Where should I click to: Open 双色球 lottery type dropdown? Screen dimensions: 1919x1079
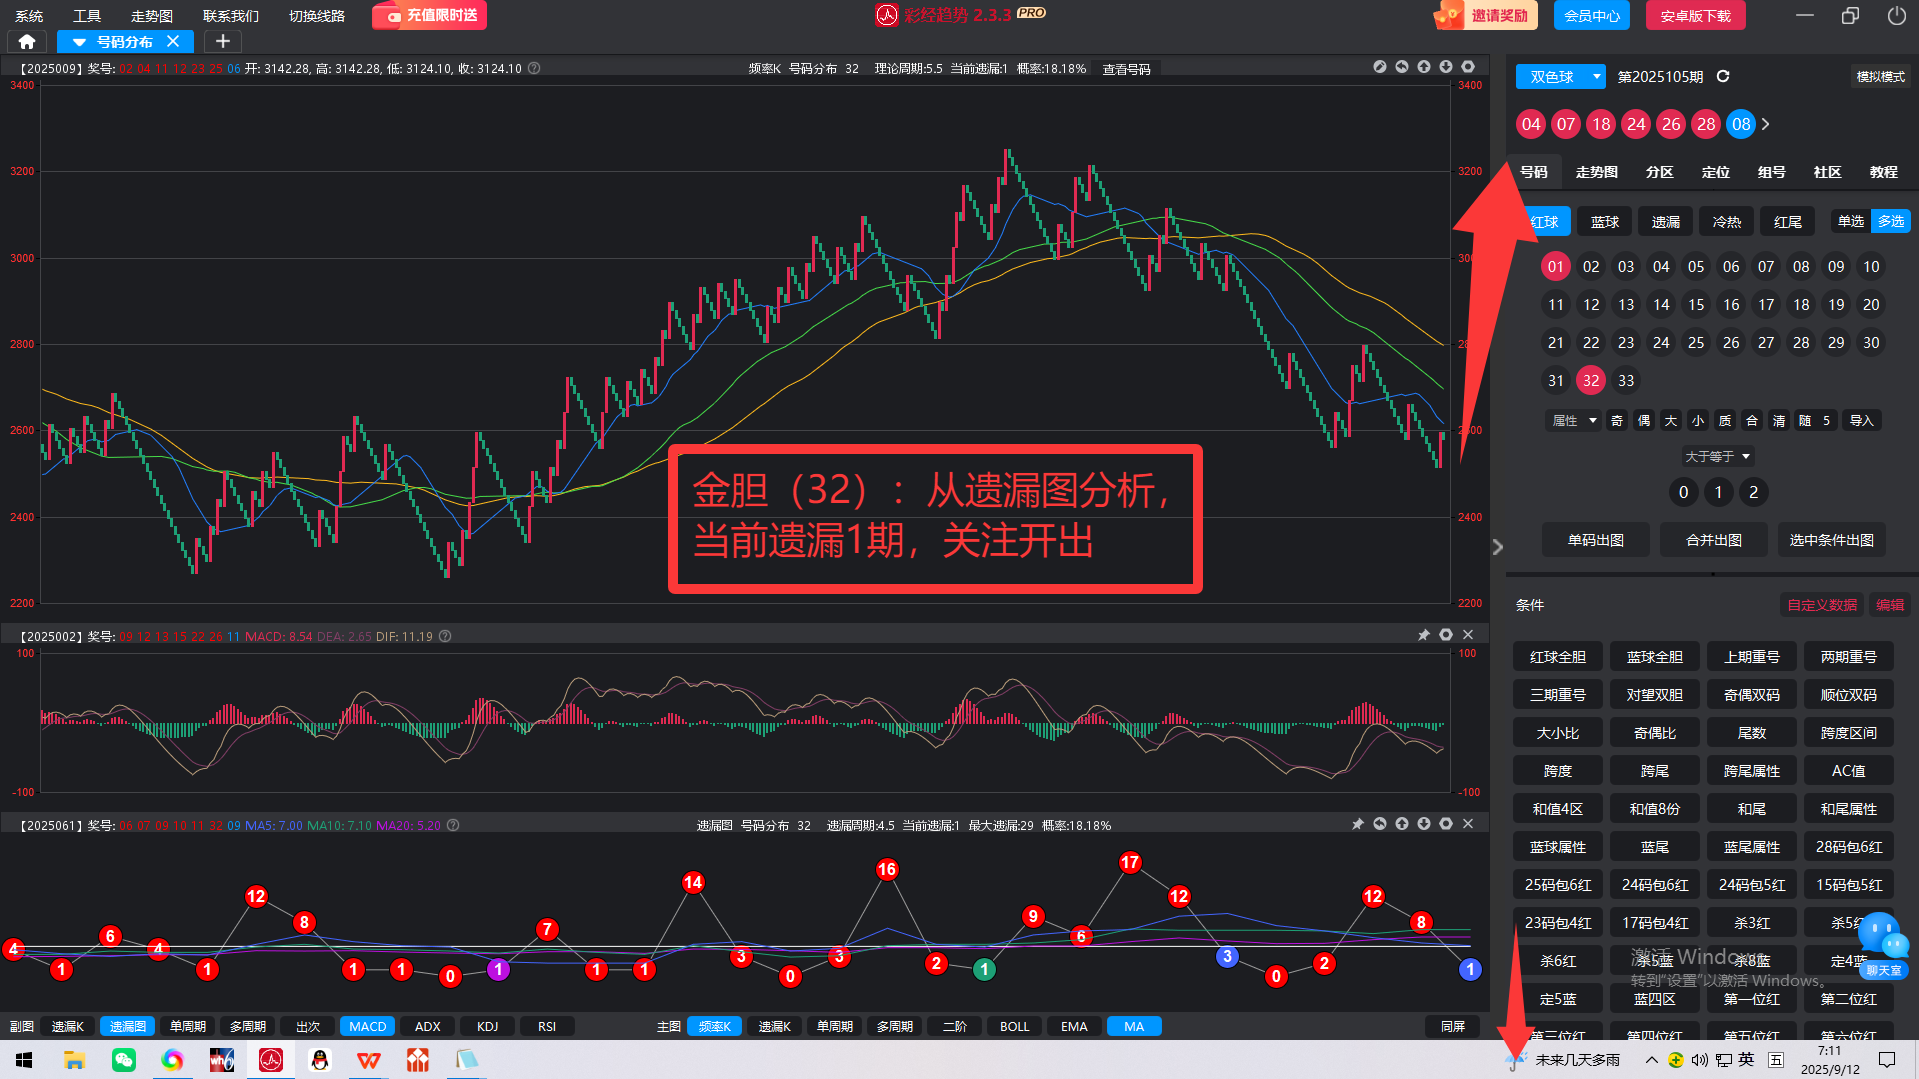click(x=1560, y=77)
